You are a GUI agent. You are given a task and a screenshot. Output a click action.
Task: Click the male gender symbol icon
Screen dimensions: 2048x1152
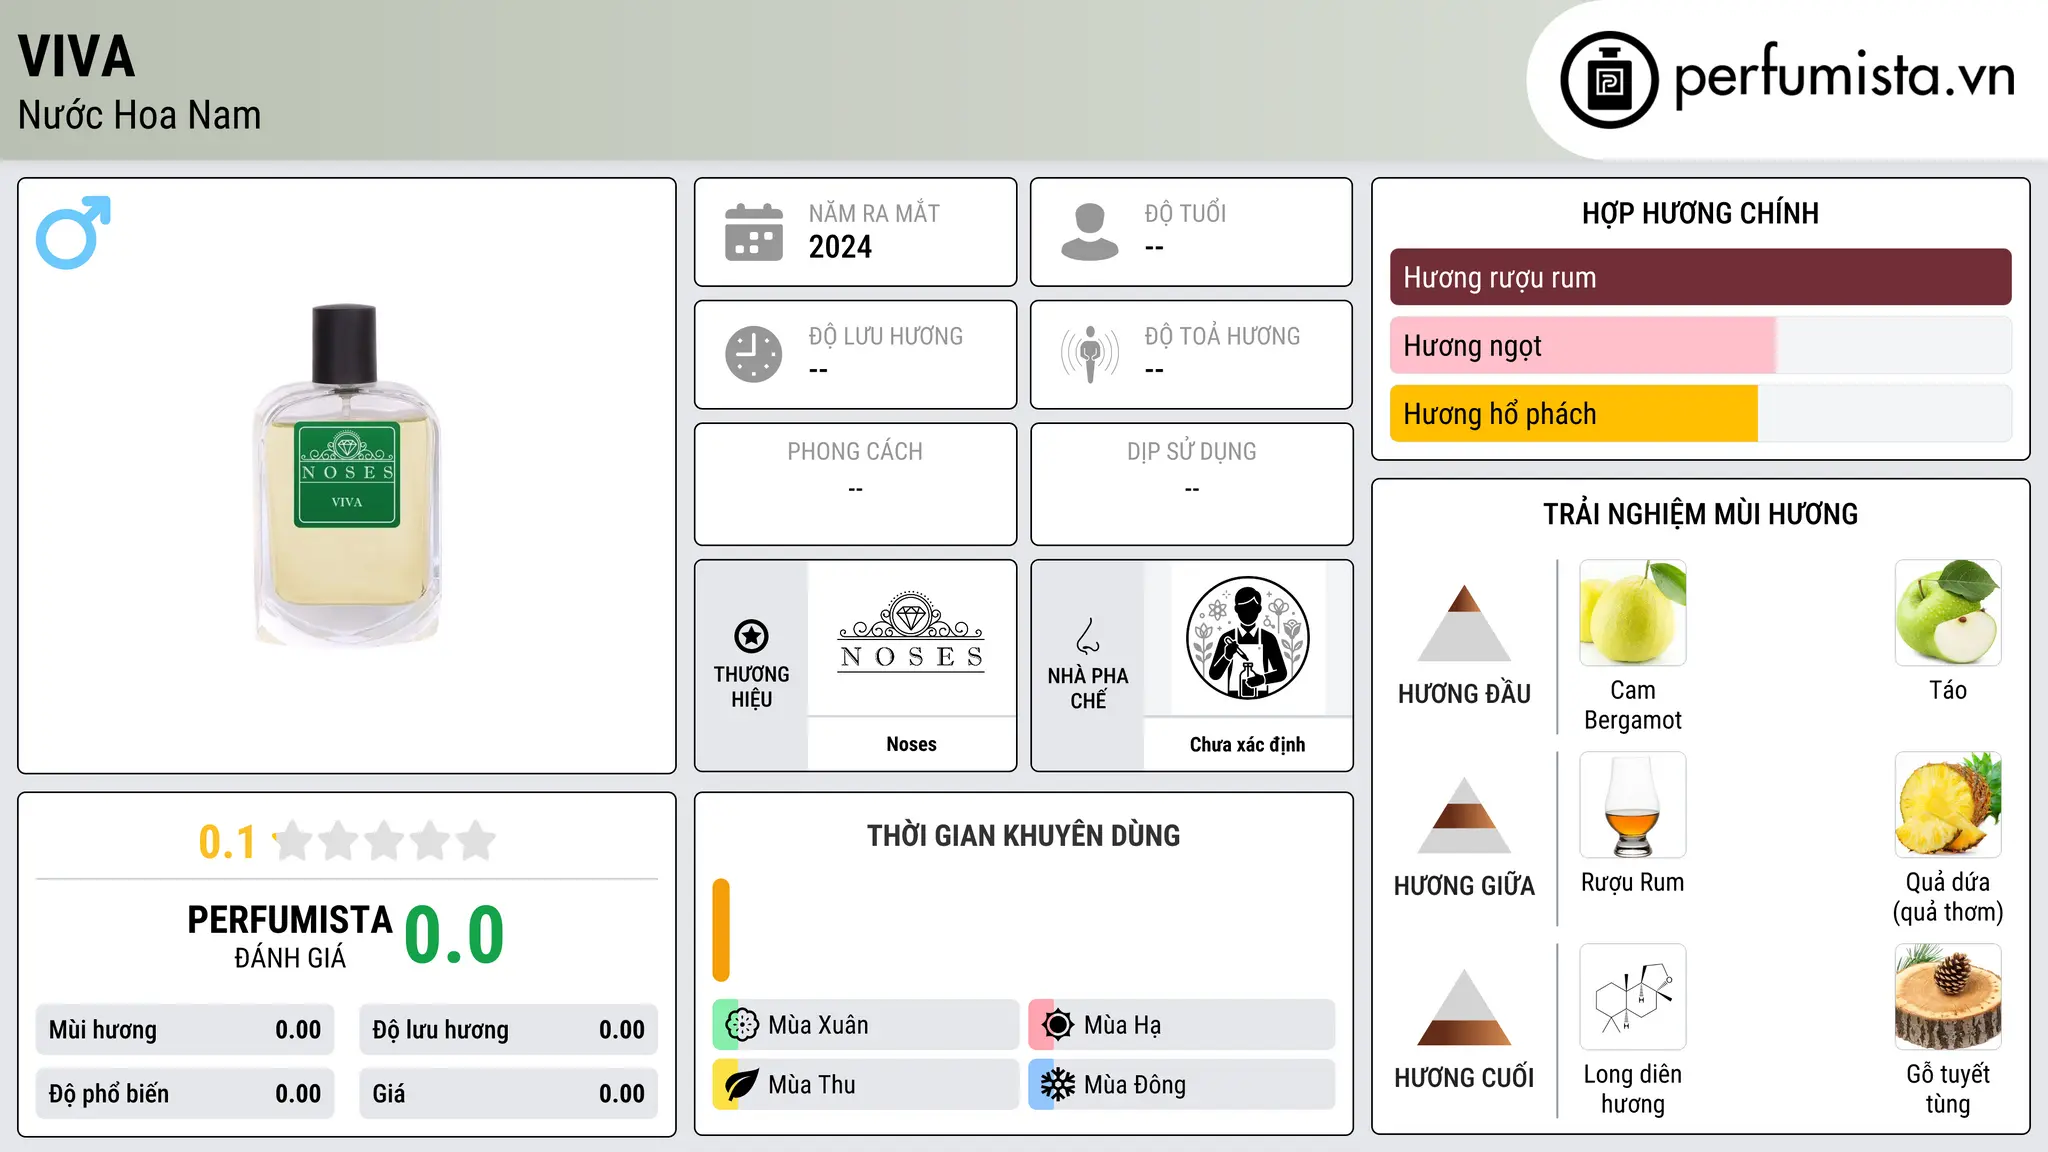click(x=73, y=232)
